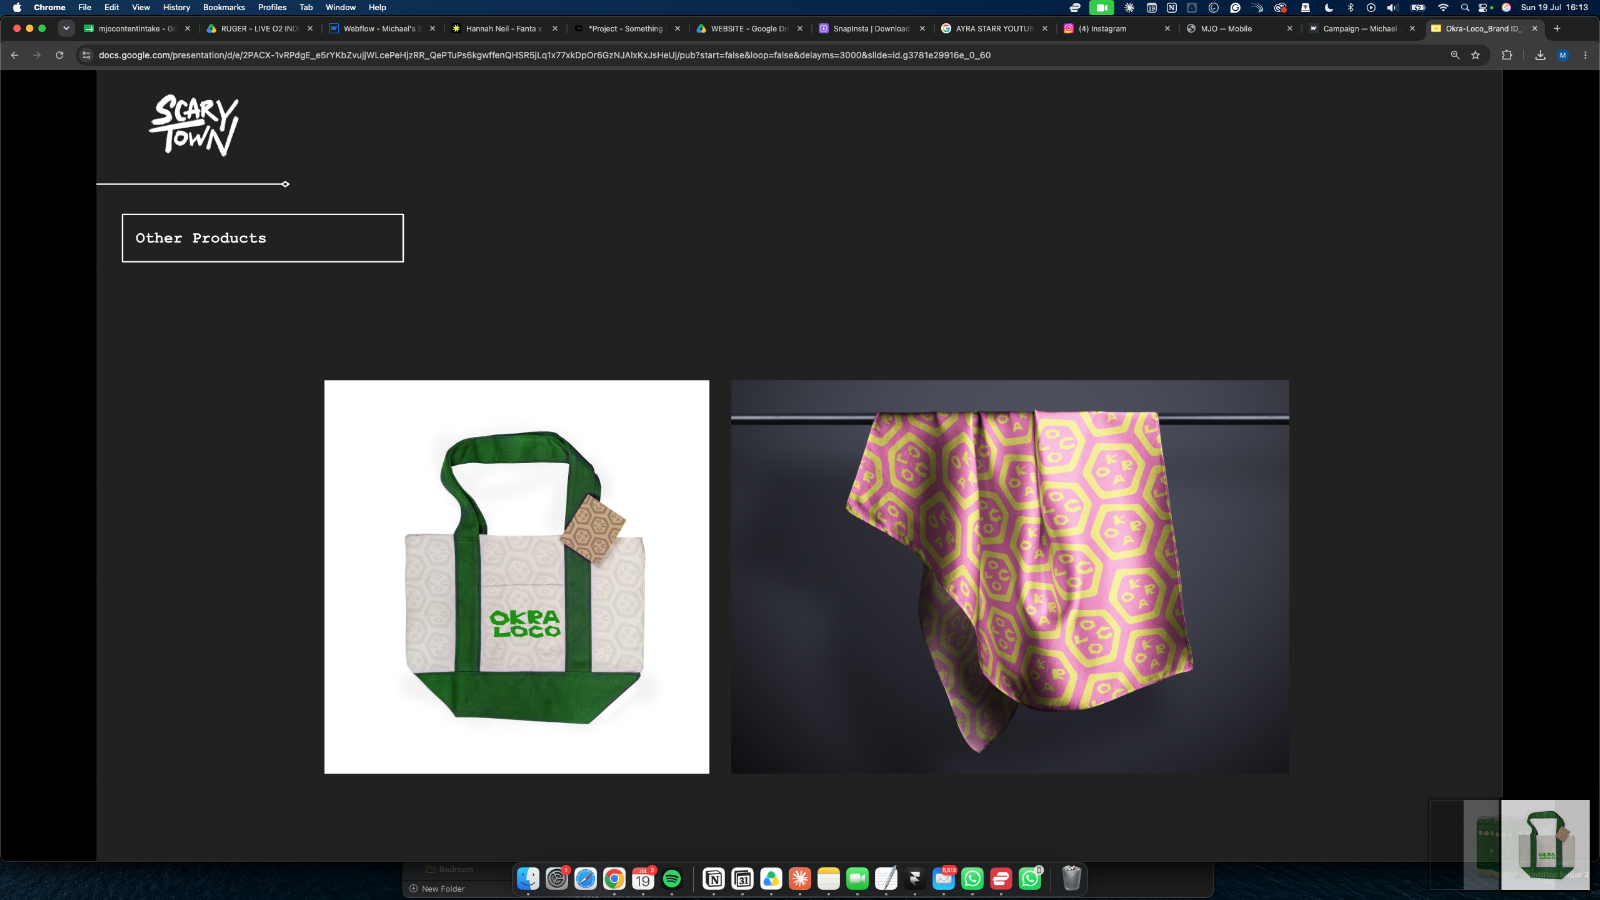Switch to Snapinsta Download tab
Viewport: 1600px width, 900px height.
pyautogui.click(x=871, y=29)
